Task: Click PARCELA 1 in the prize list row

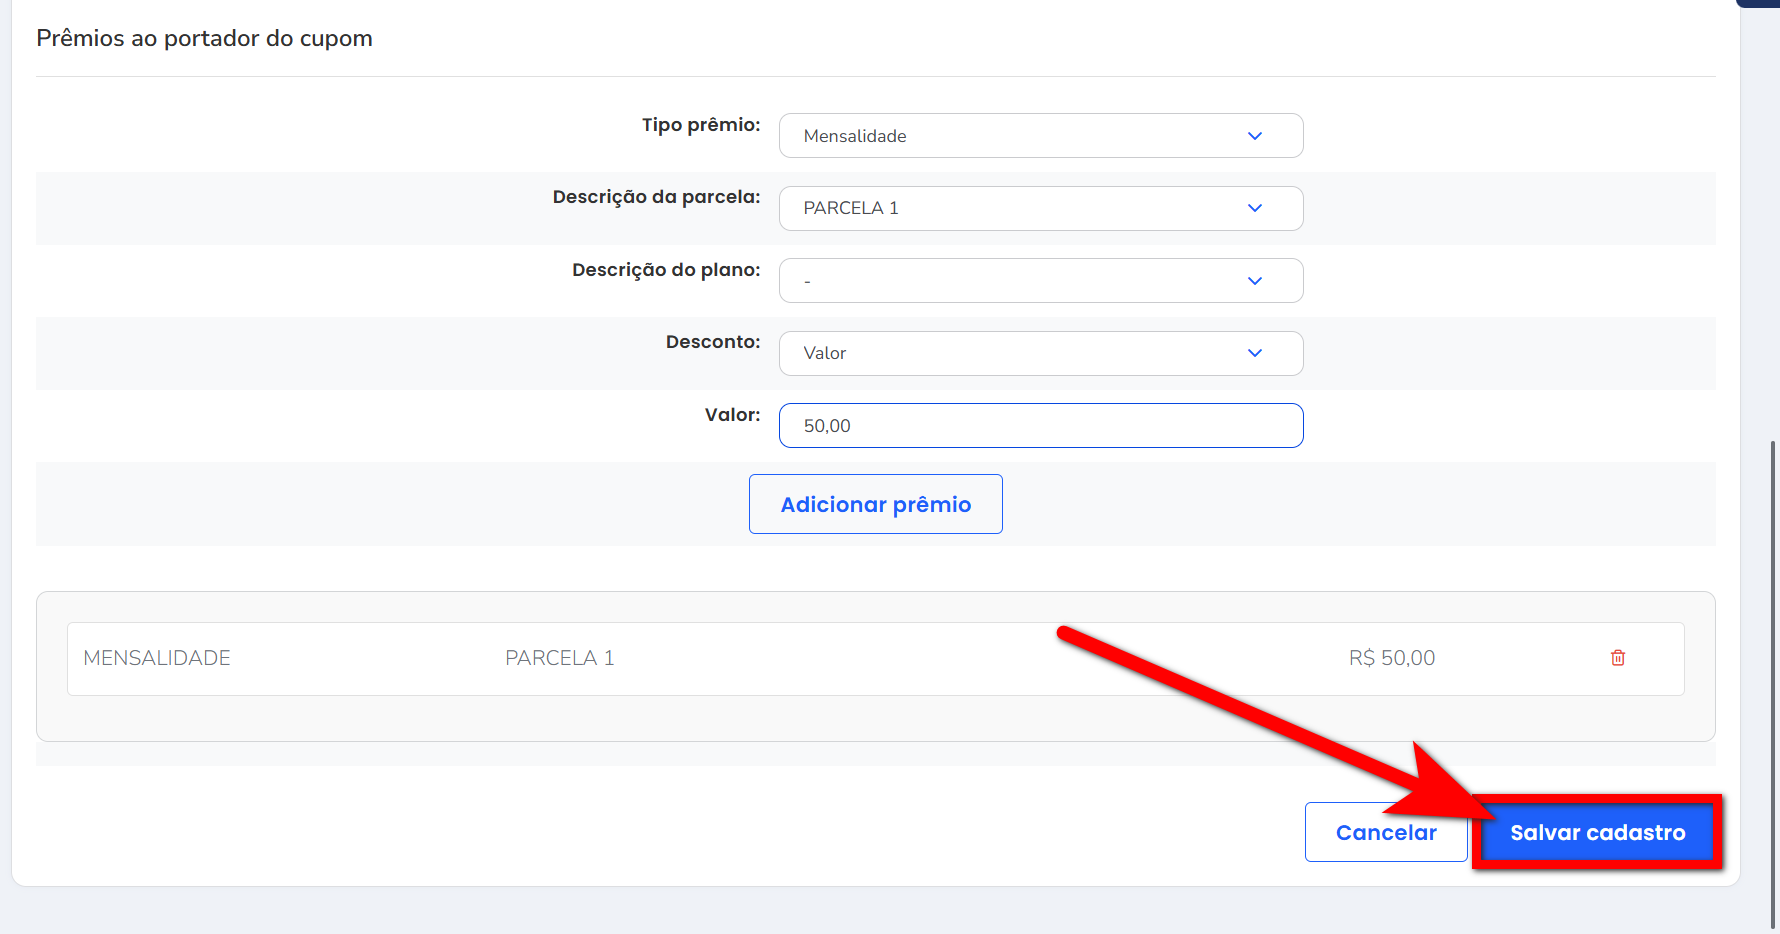Action: [559, 658]
